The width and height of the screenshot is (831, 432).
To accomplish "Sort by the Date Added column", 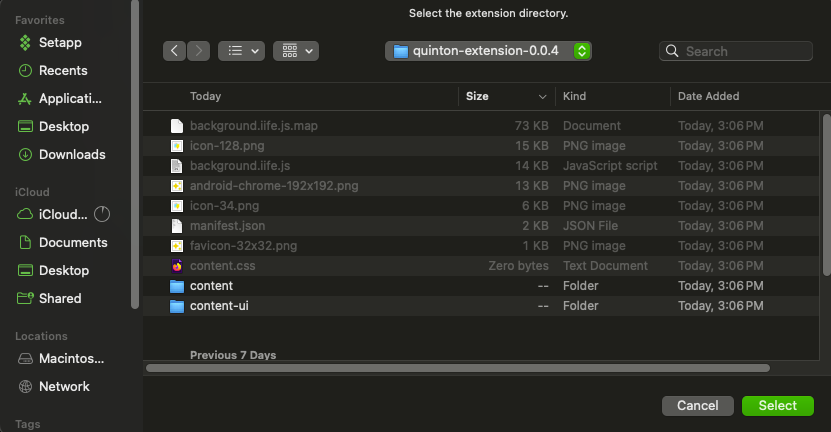I will pos(745,96).
